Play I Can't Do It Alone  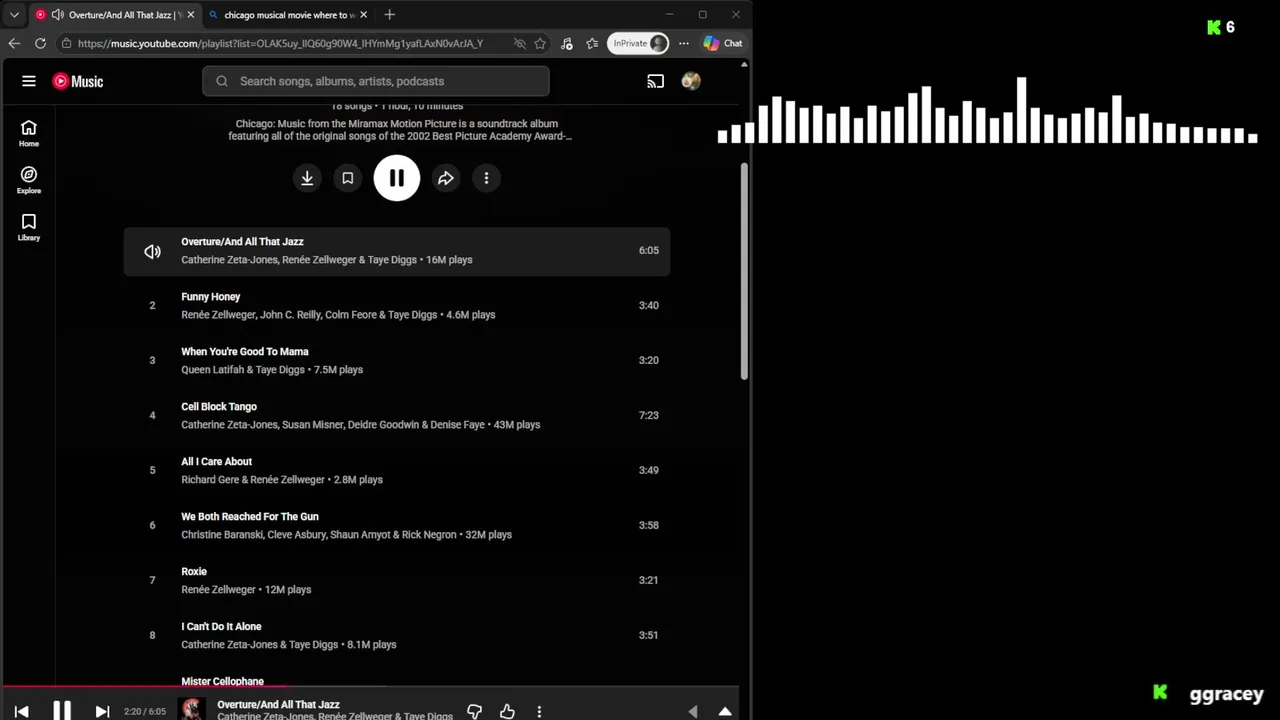point(397,635)
